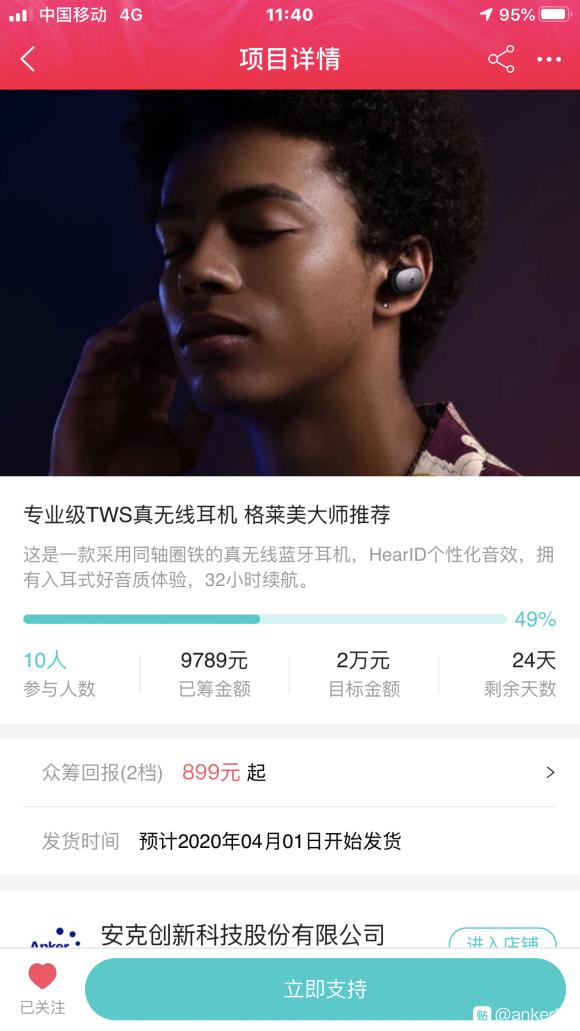This screenshot has width=580, height=1031.
Task: Click the 立即支持 support button
Action: (326, 989)
